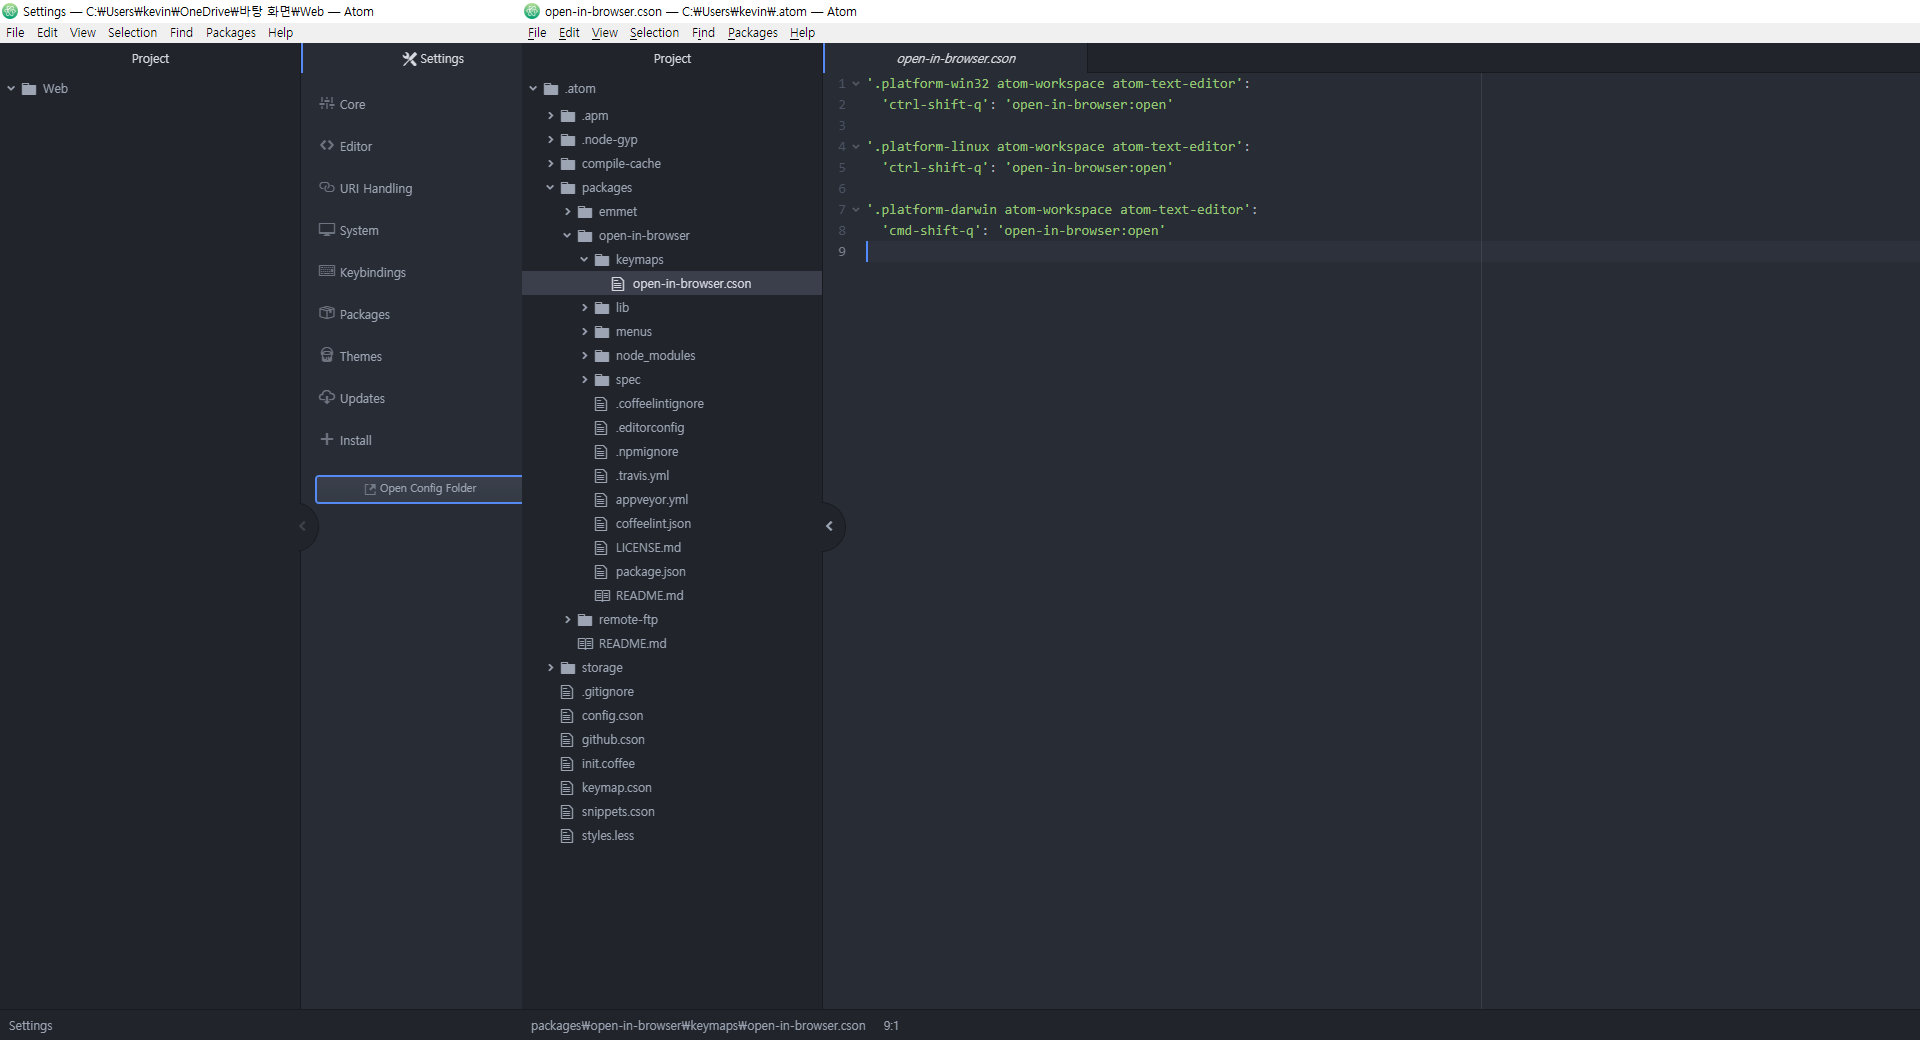Click the README.md book icon under open-in-browser

[602, 596]
